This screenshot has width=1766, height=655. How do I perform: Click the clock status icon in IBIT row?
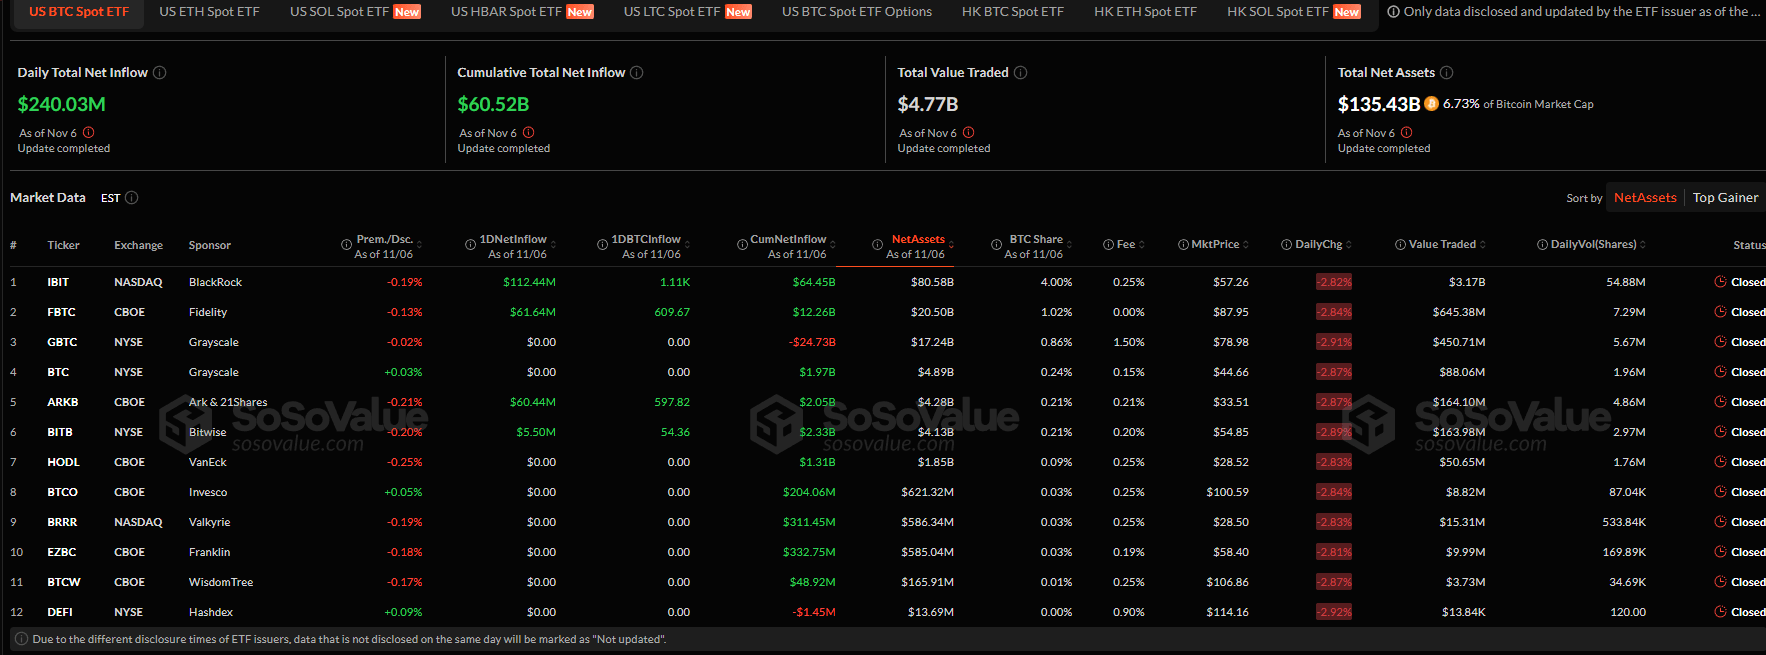1720,282
